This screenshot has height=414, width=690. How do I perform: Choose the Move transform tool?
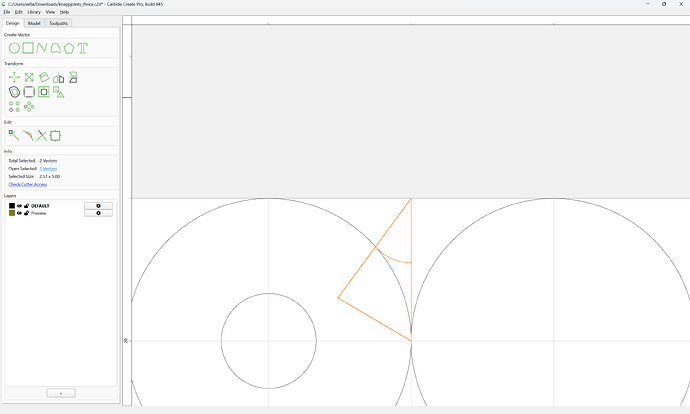(14, 77)
